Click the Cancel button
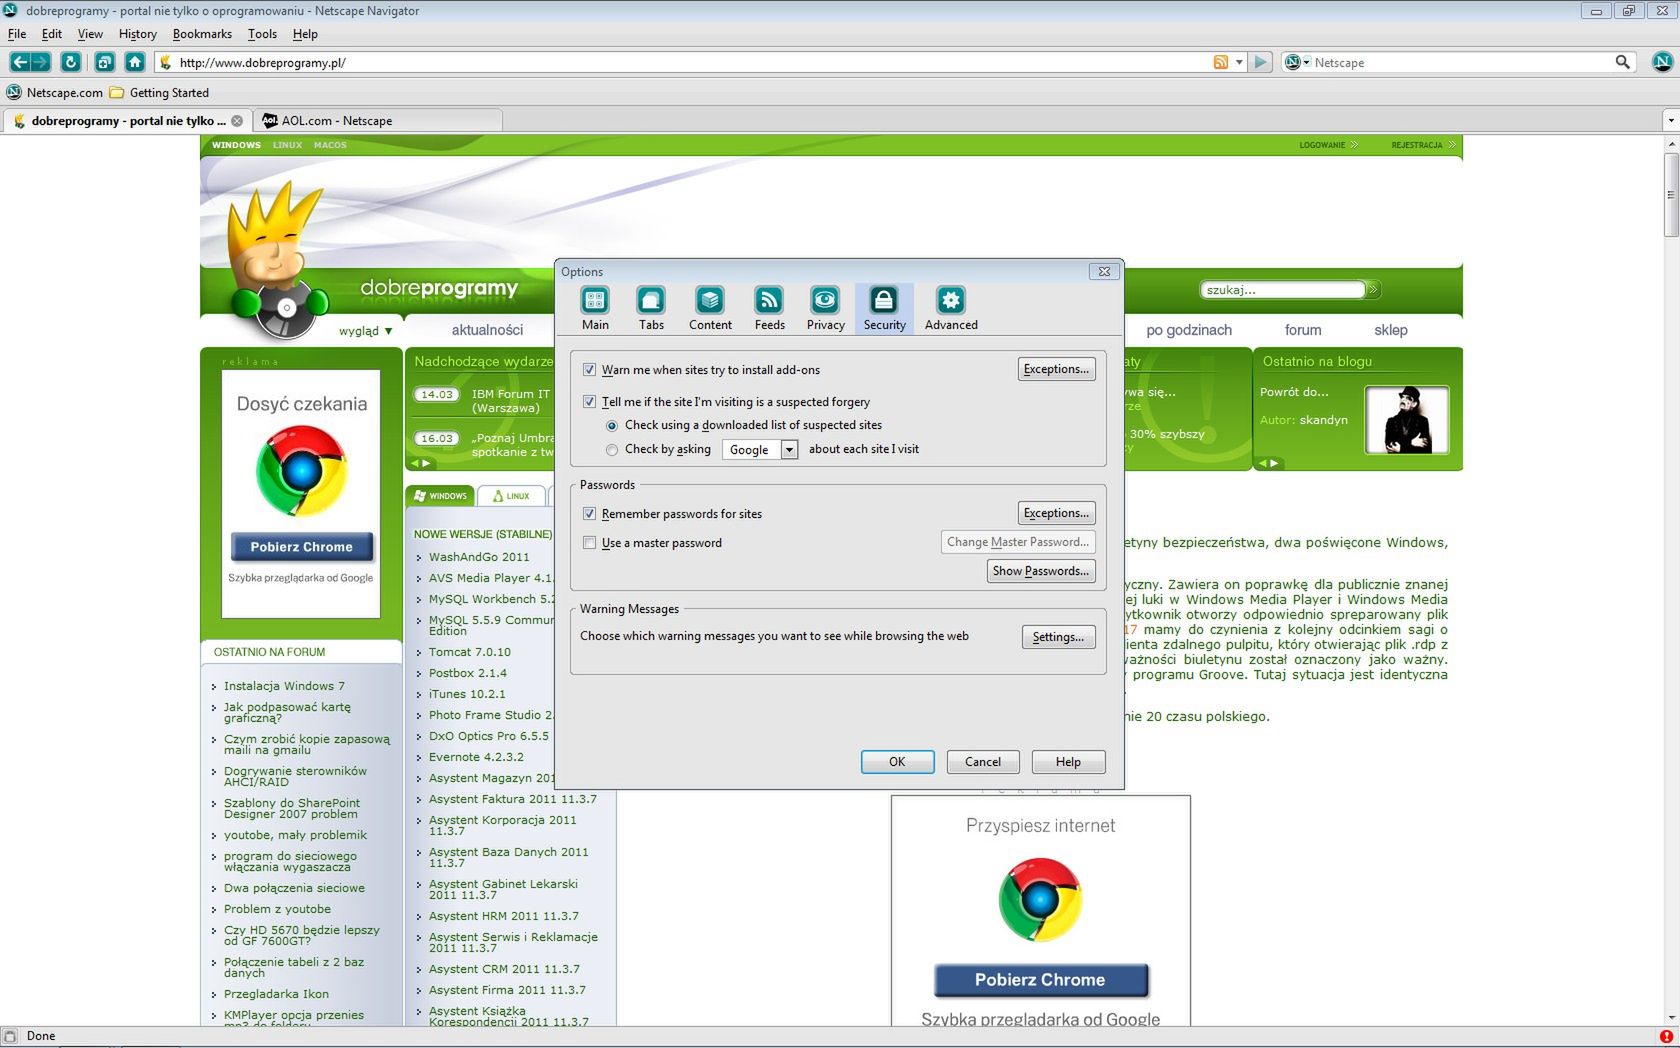The image size is (1680, 1048). (982, 762)
